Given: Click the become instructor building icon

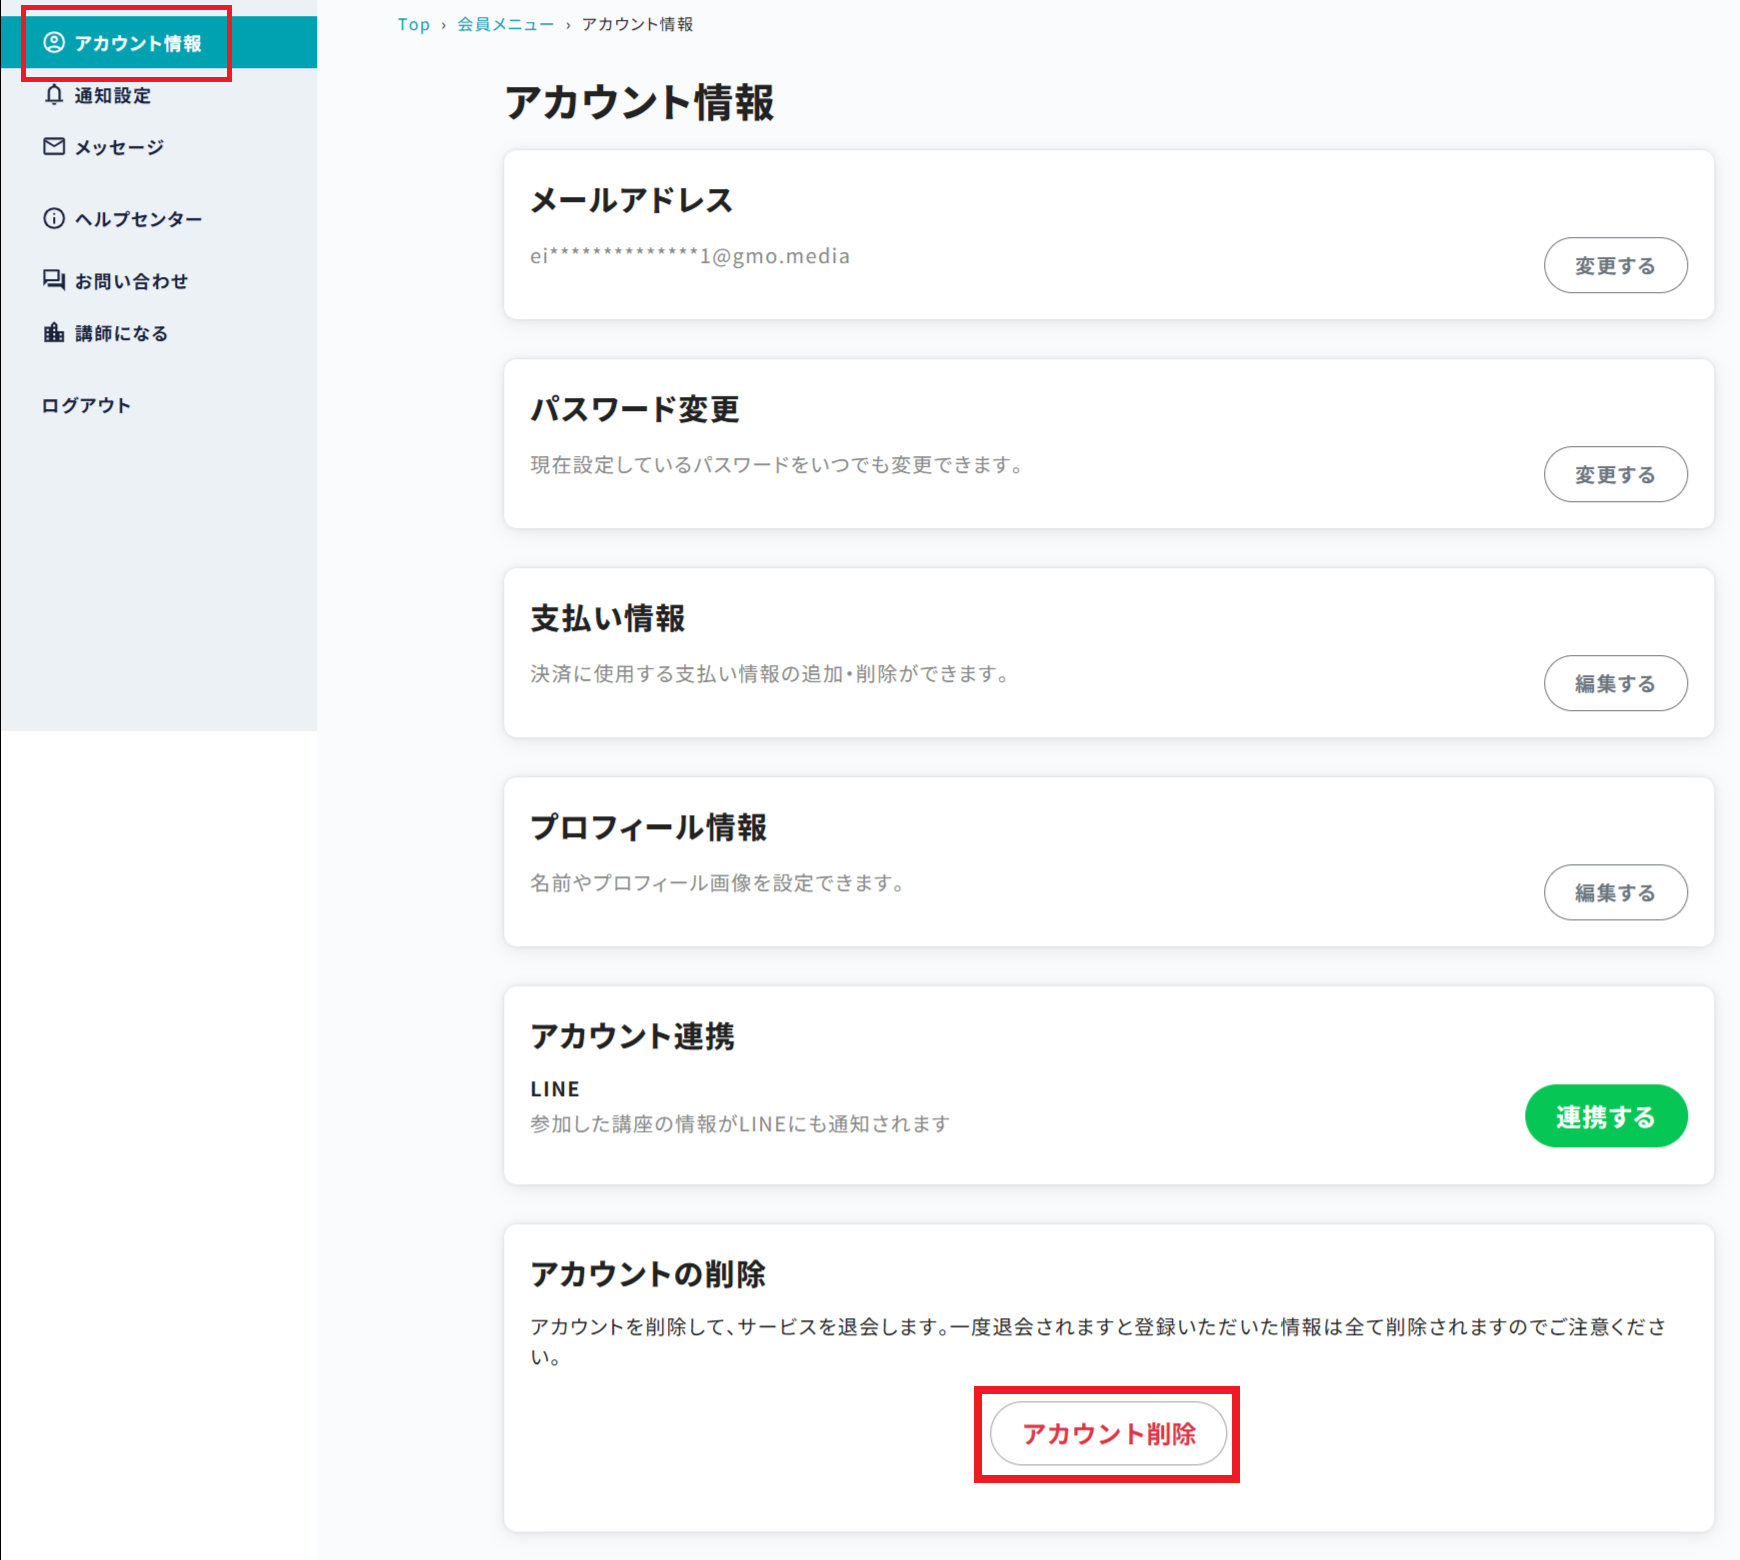Looking at the screenshot, I should [54, 333].
